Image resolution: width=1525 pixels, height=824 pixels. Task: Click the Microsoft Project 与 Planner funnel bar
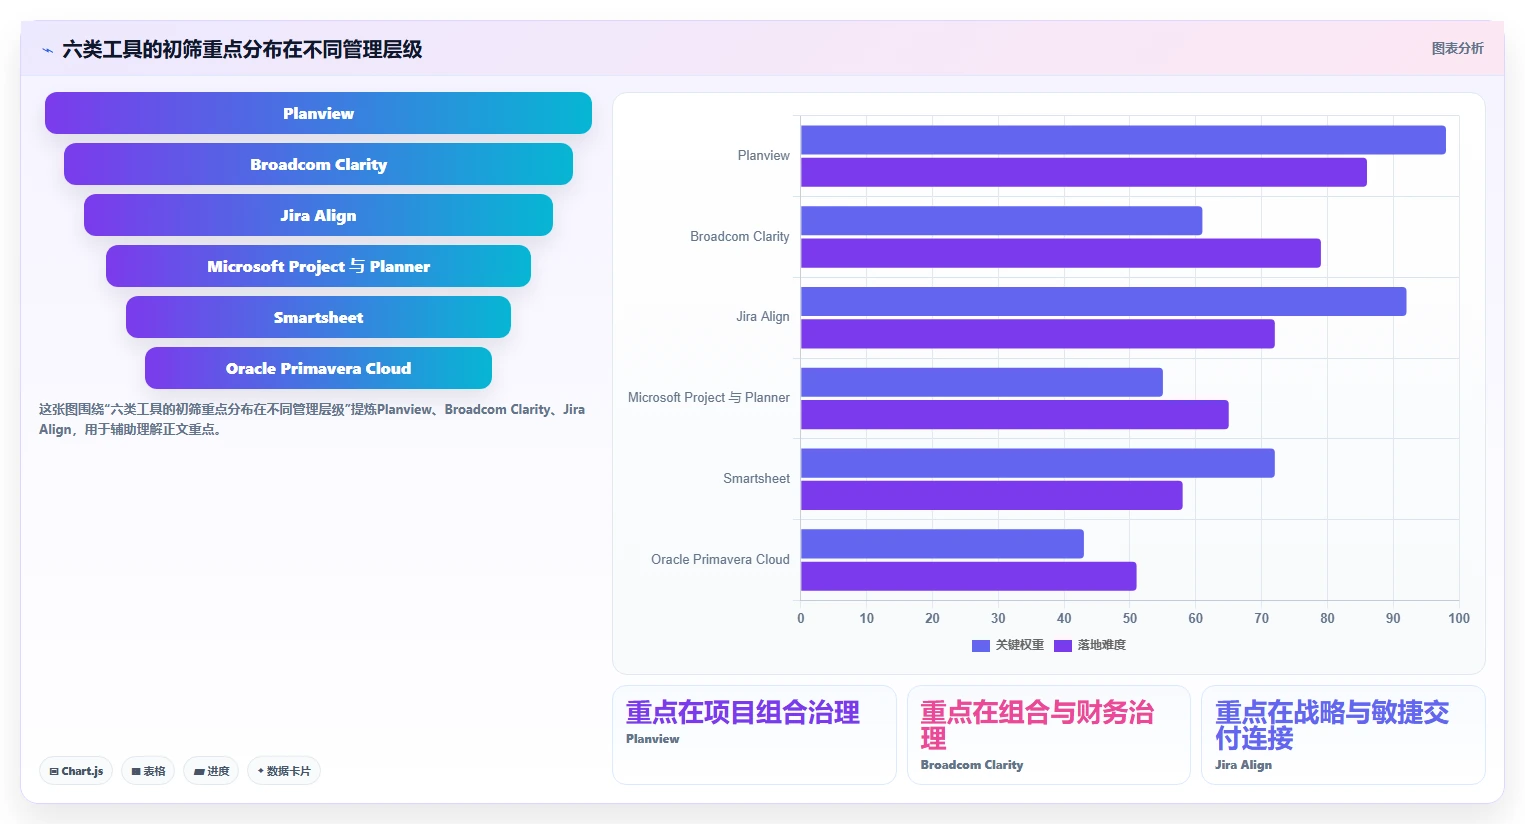pos(318,266)
